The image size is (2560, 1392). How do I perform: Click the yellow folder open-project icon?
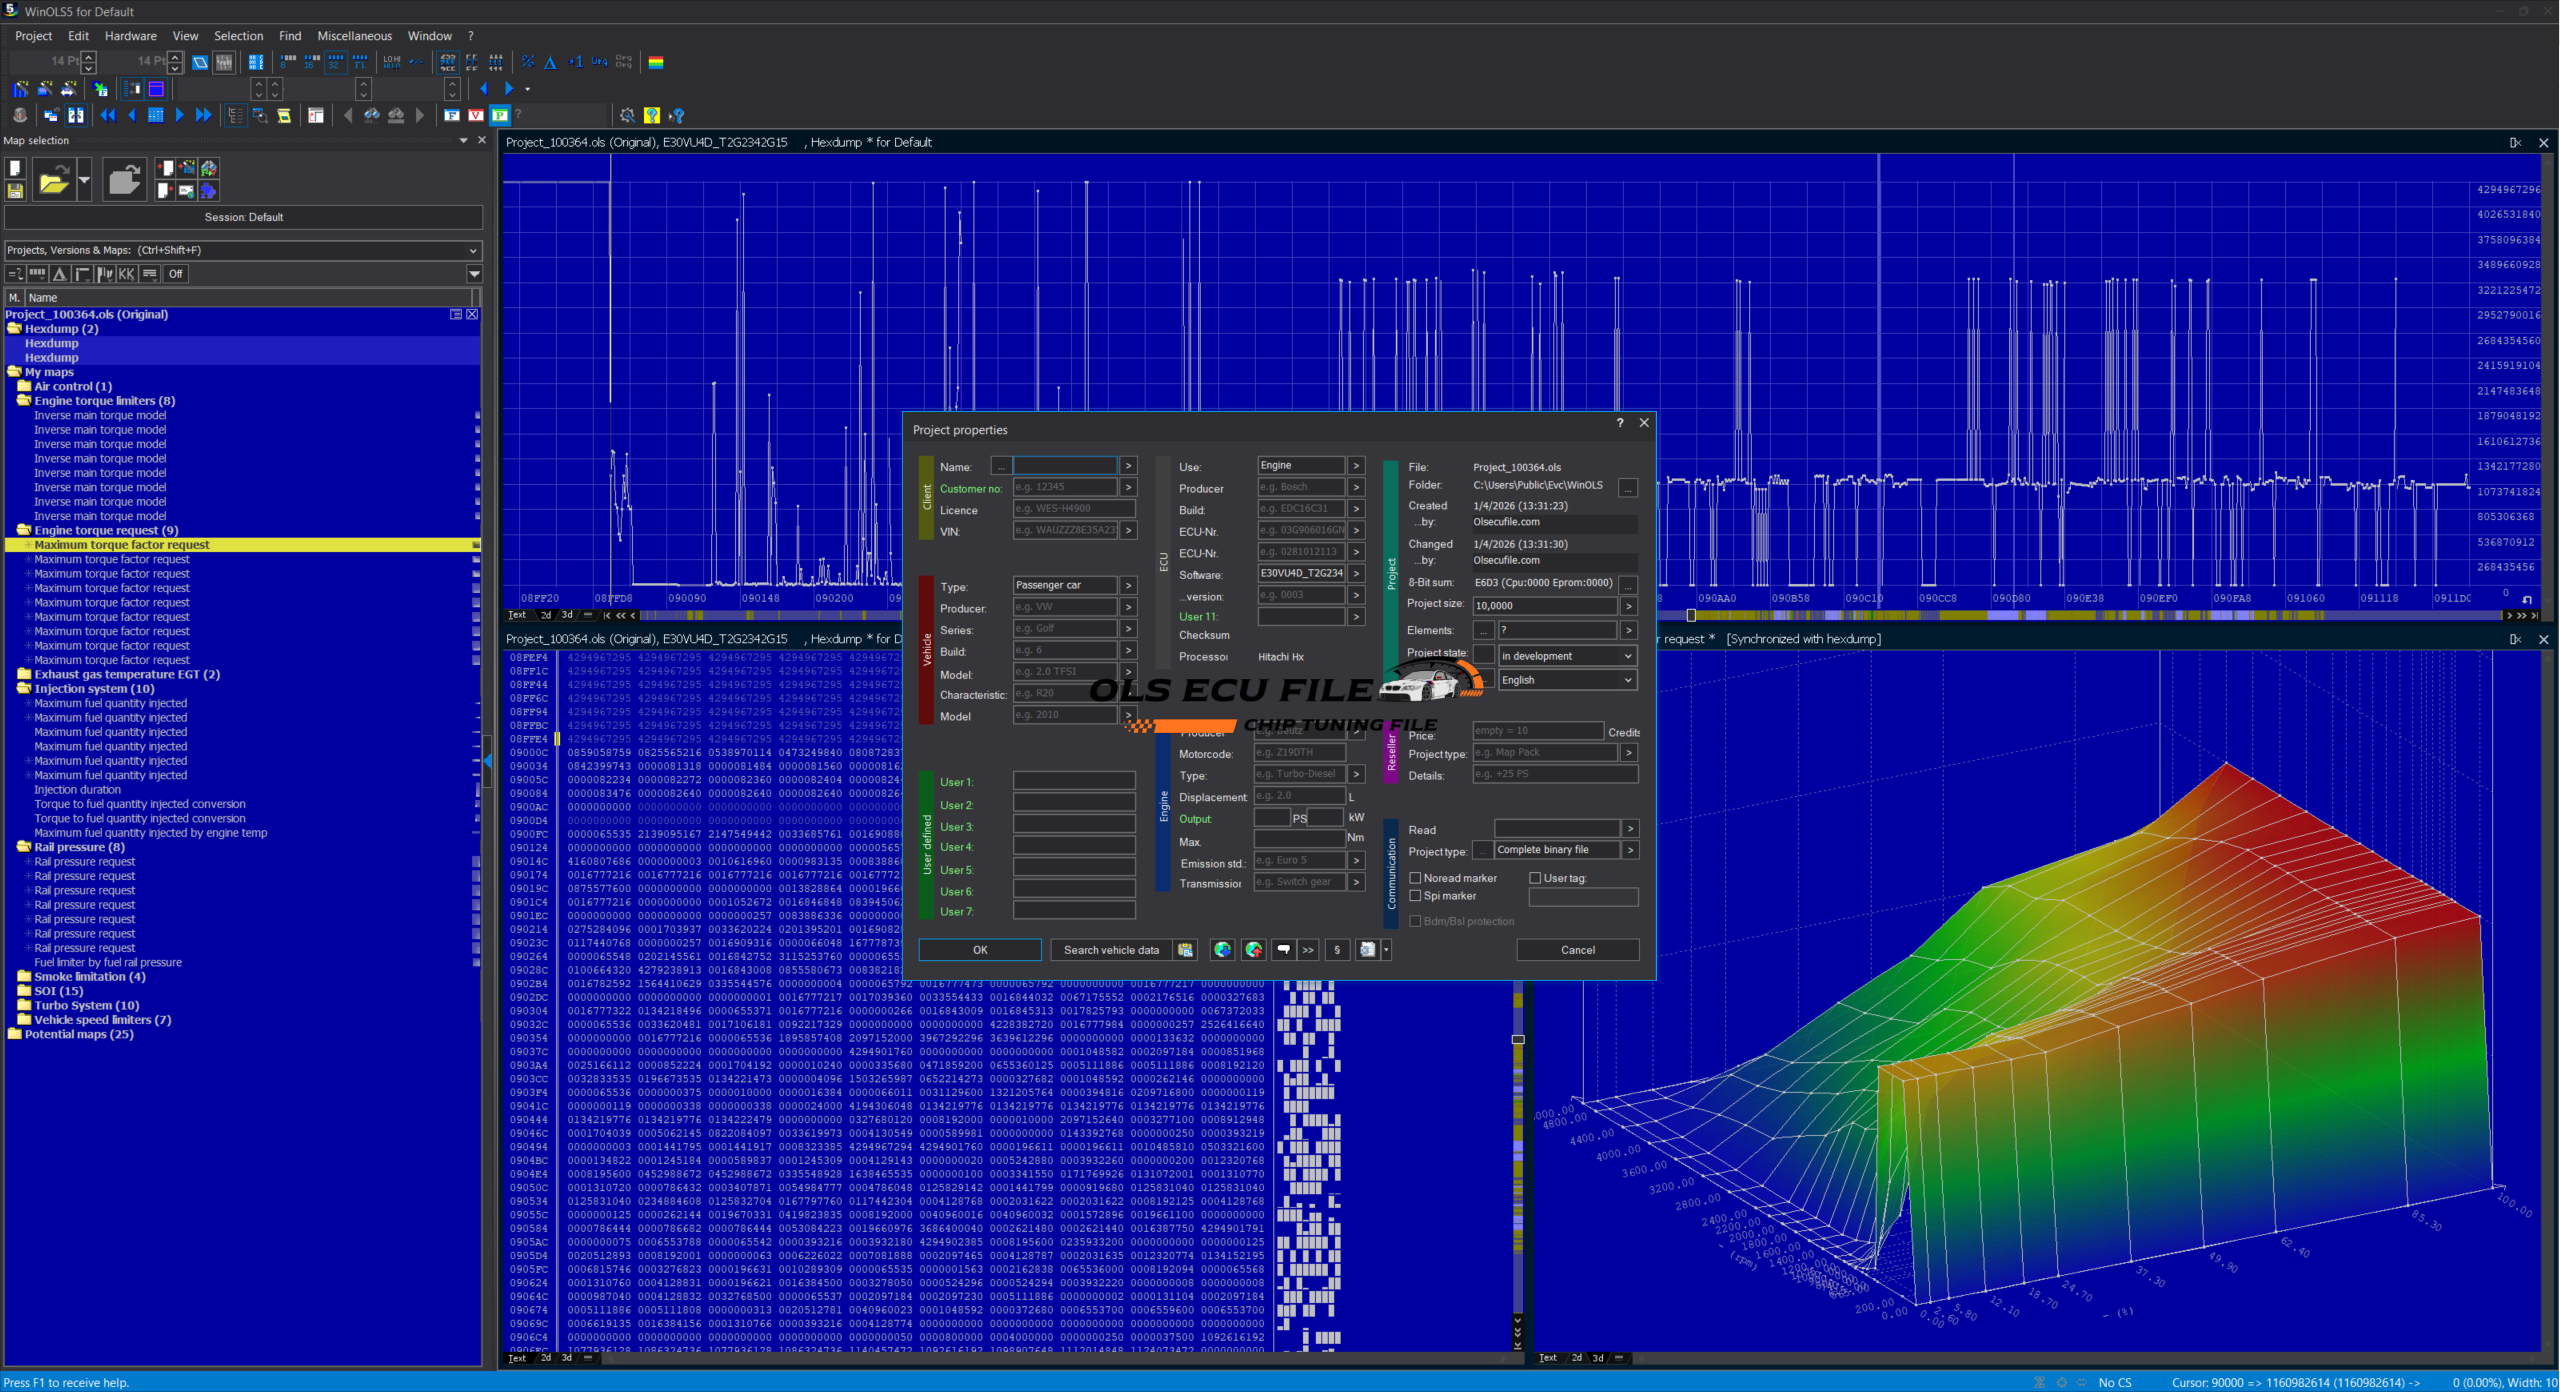[x=53, y=181]
